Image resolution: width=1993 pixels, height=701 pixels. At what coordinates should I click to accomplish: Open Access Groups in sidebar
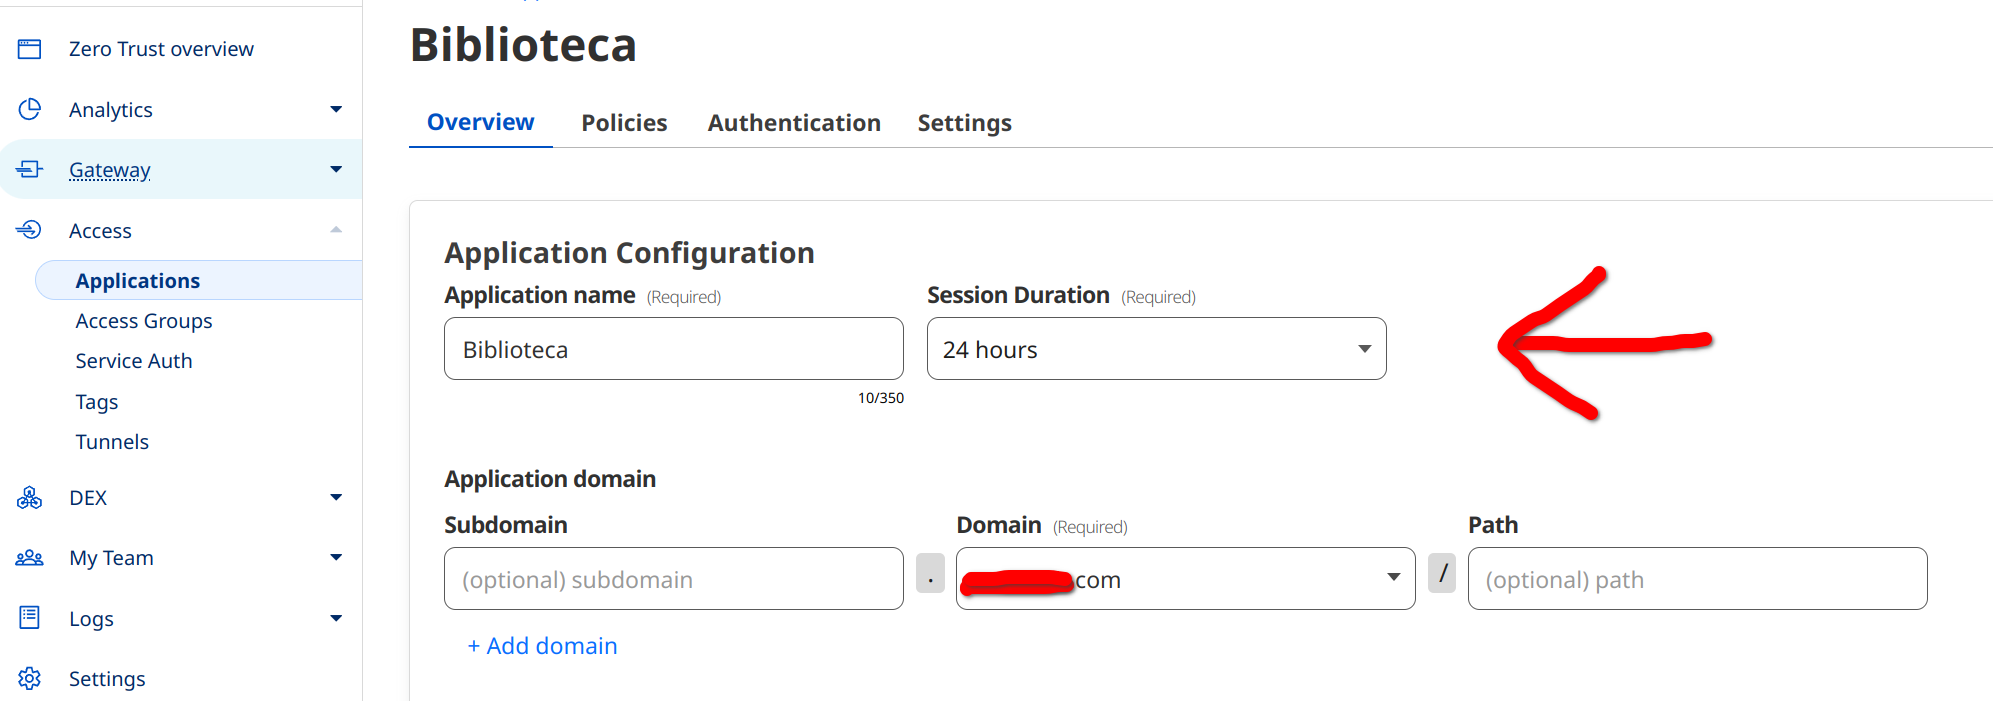(x=144, y=321)
